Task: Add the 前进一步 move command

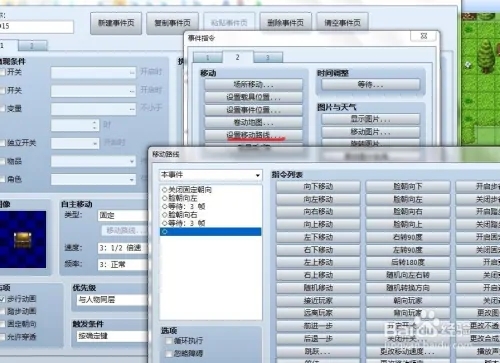Action: pos(318,326)
